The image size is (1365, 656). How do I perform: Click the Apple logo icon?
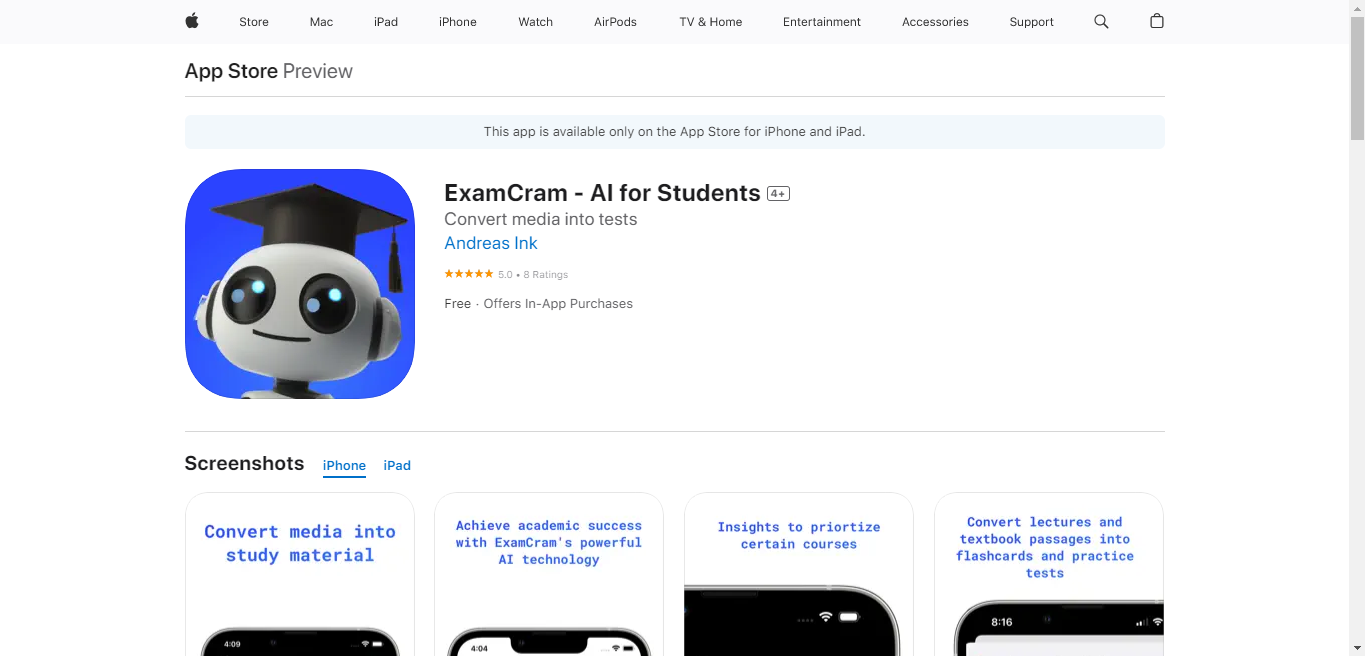coord(192,21)
